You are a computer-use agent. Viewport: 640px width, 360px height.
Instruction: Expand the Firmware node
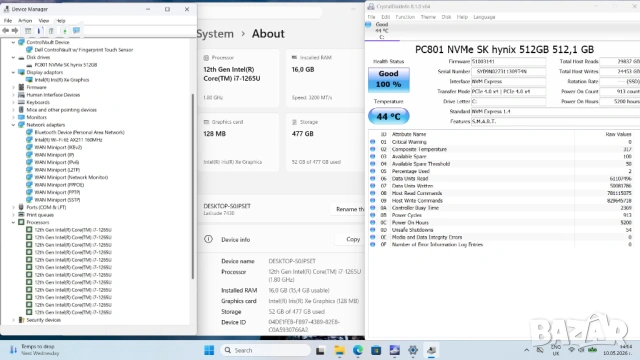coord(13,87)
